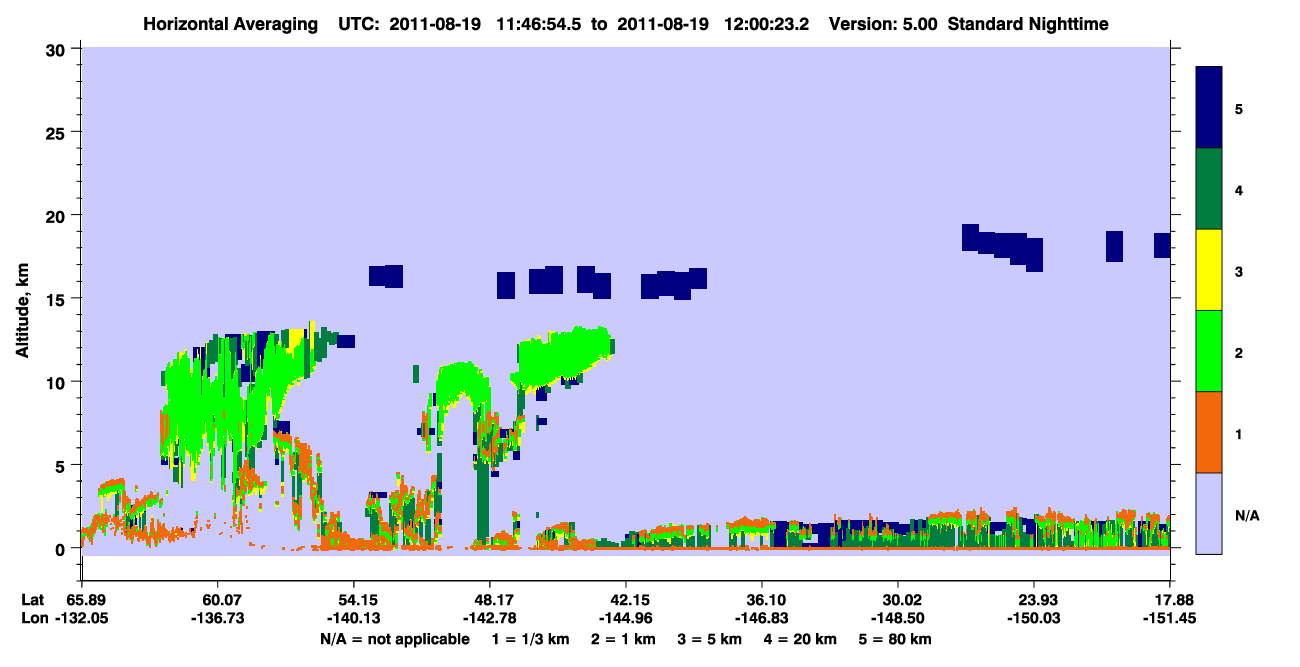Click the start time '11:46:54.5' in the title
Screen dimensions: 1300x667
[540, 24]
